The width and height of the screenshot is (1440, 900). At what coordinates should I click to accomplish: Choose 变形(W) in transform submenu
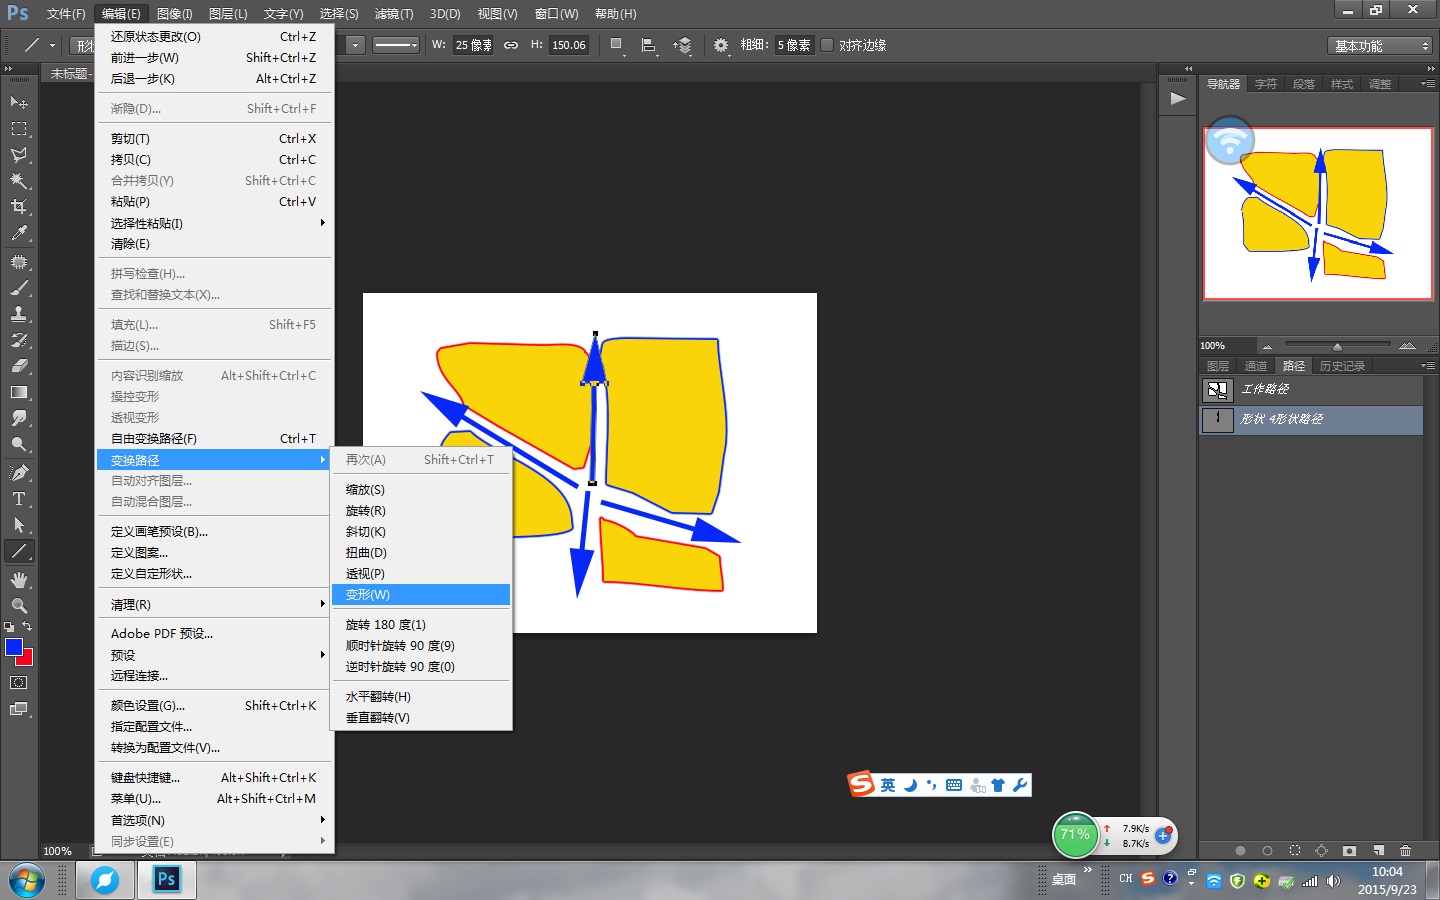421,594
